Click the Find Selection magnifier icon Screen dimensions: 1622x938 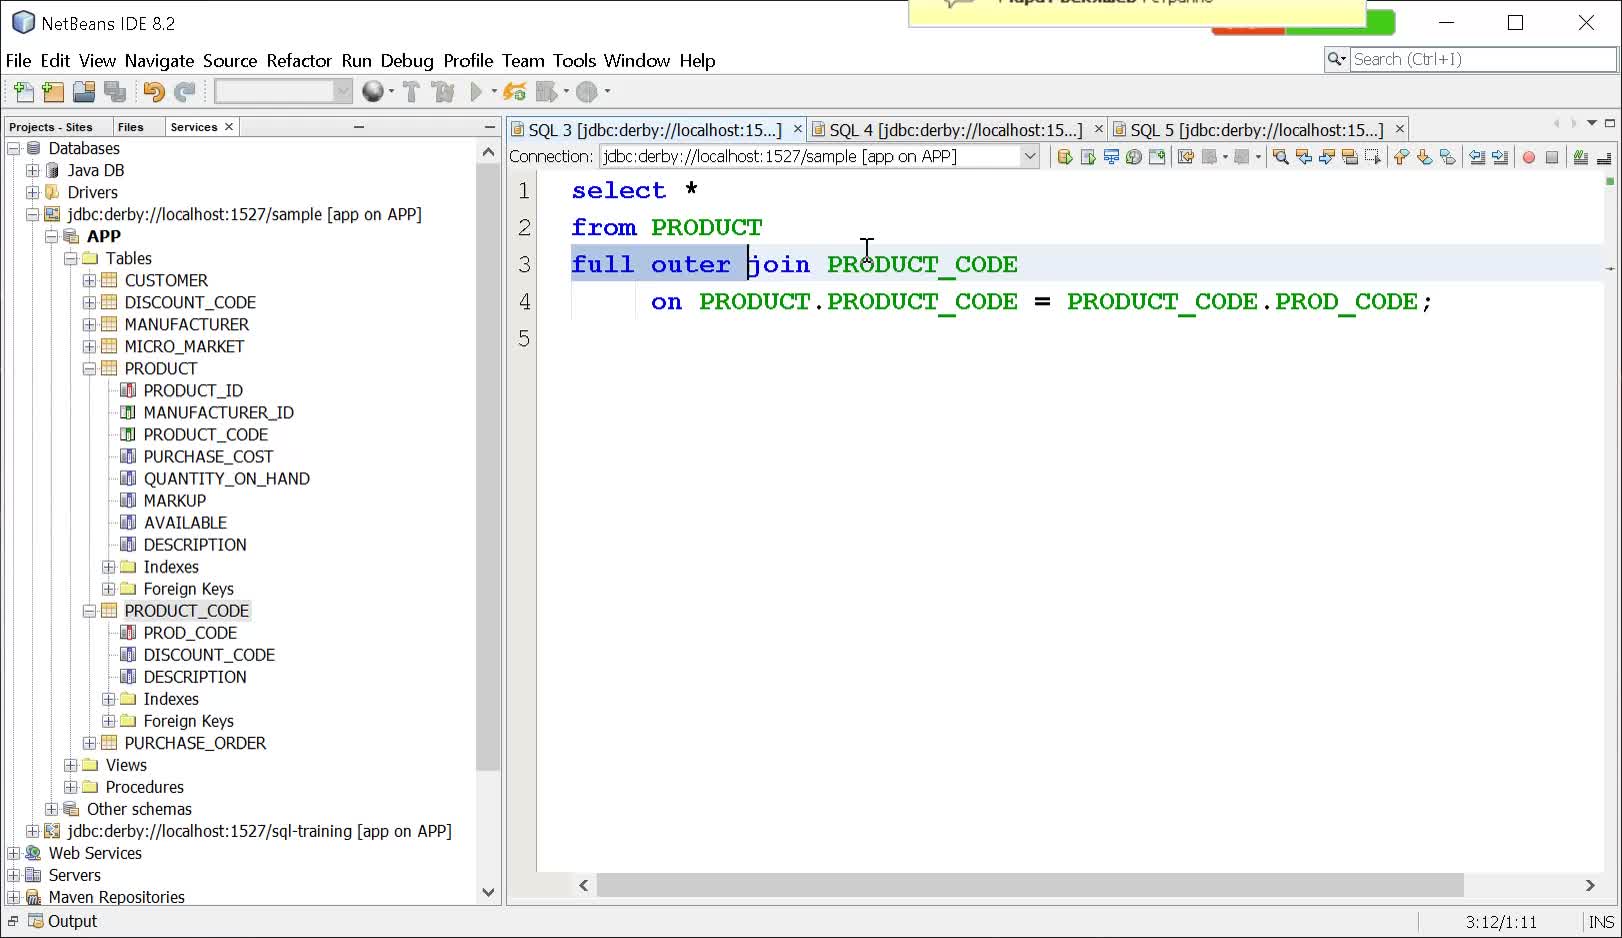(x=1281, y=157)
